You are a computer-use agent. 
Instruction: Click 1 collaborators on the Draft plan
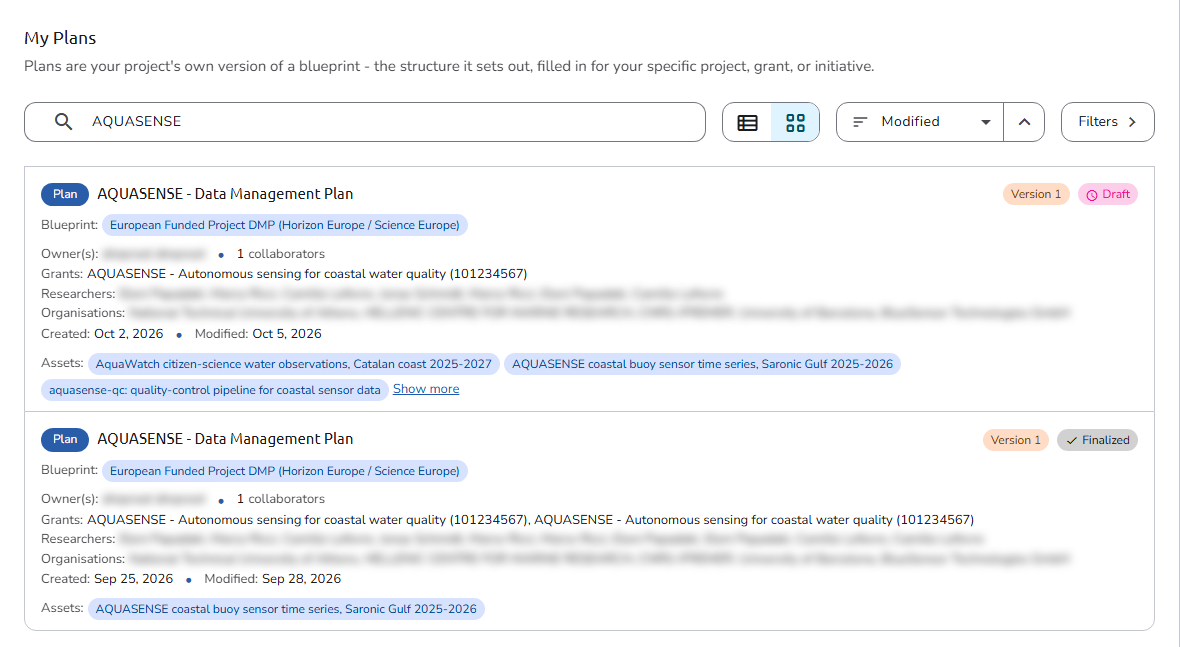point(281,254)
